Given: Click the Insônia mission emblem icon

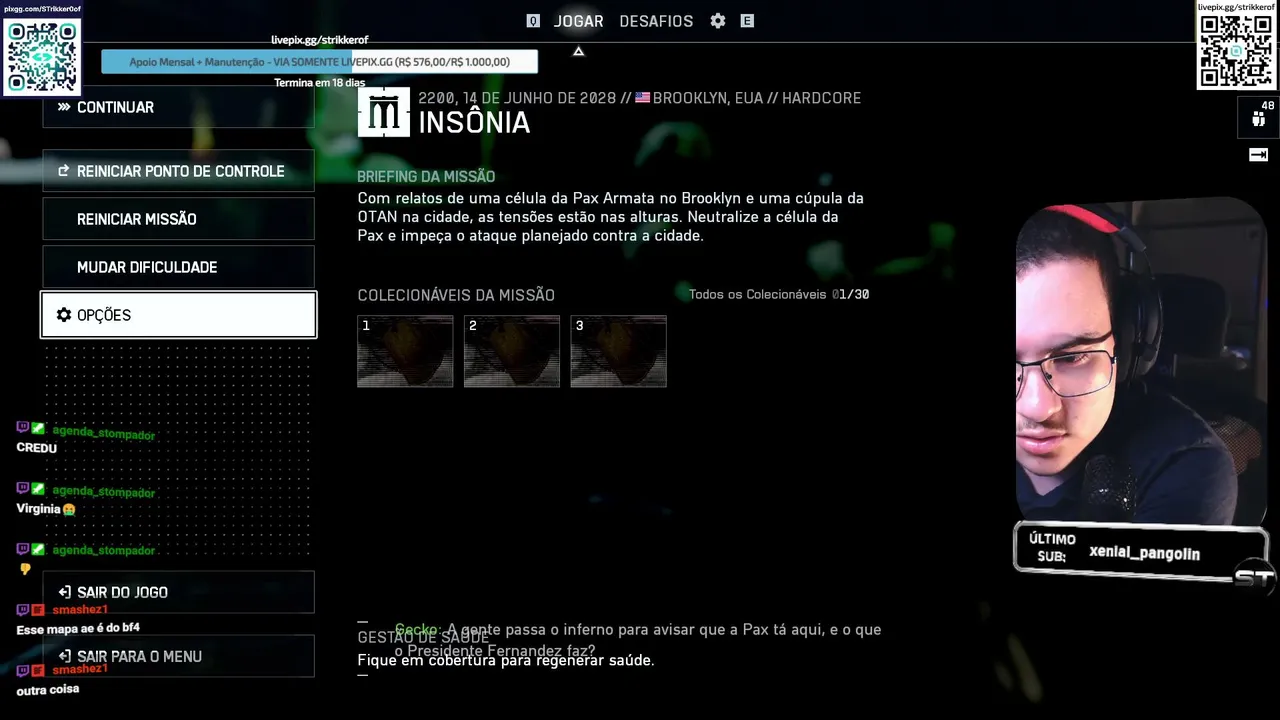Looking at the screenshot, I should (384, 112).
